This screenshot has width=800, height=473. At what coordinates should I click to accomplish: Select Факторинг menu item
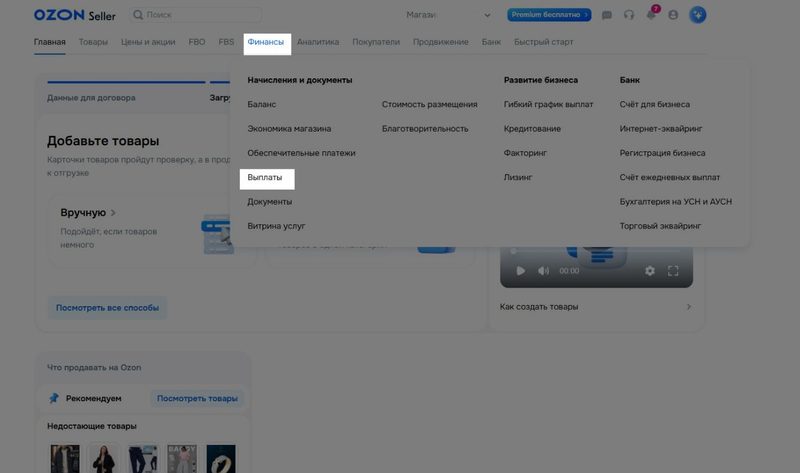tap(525, 153)
